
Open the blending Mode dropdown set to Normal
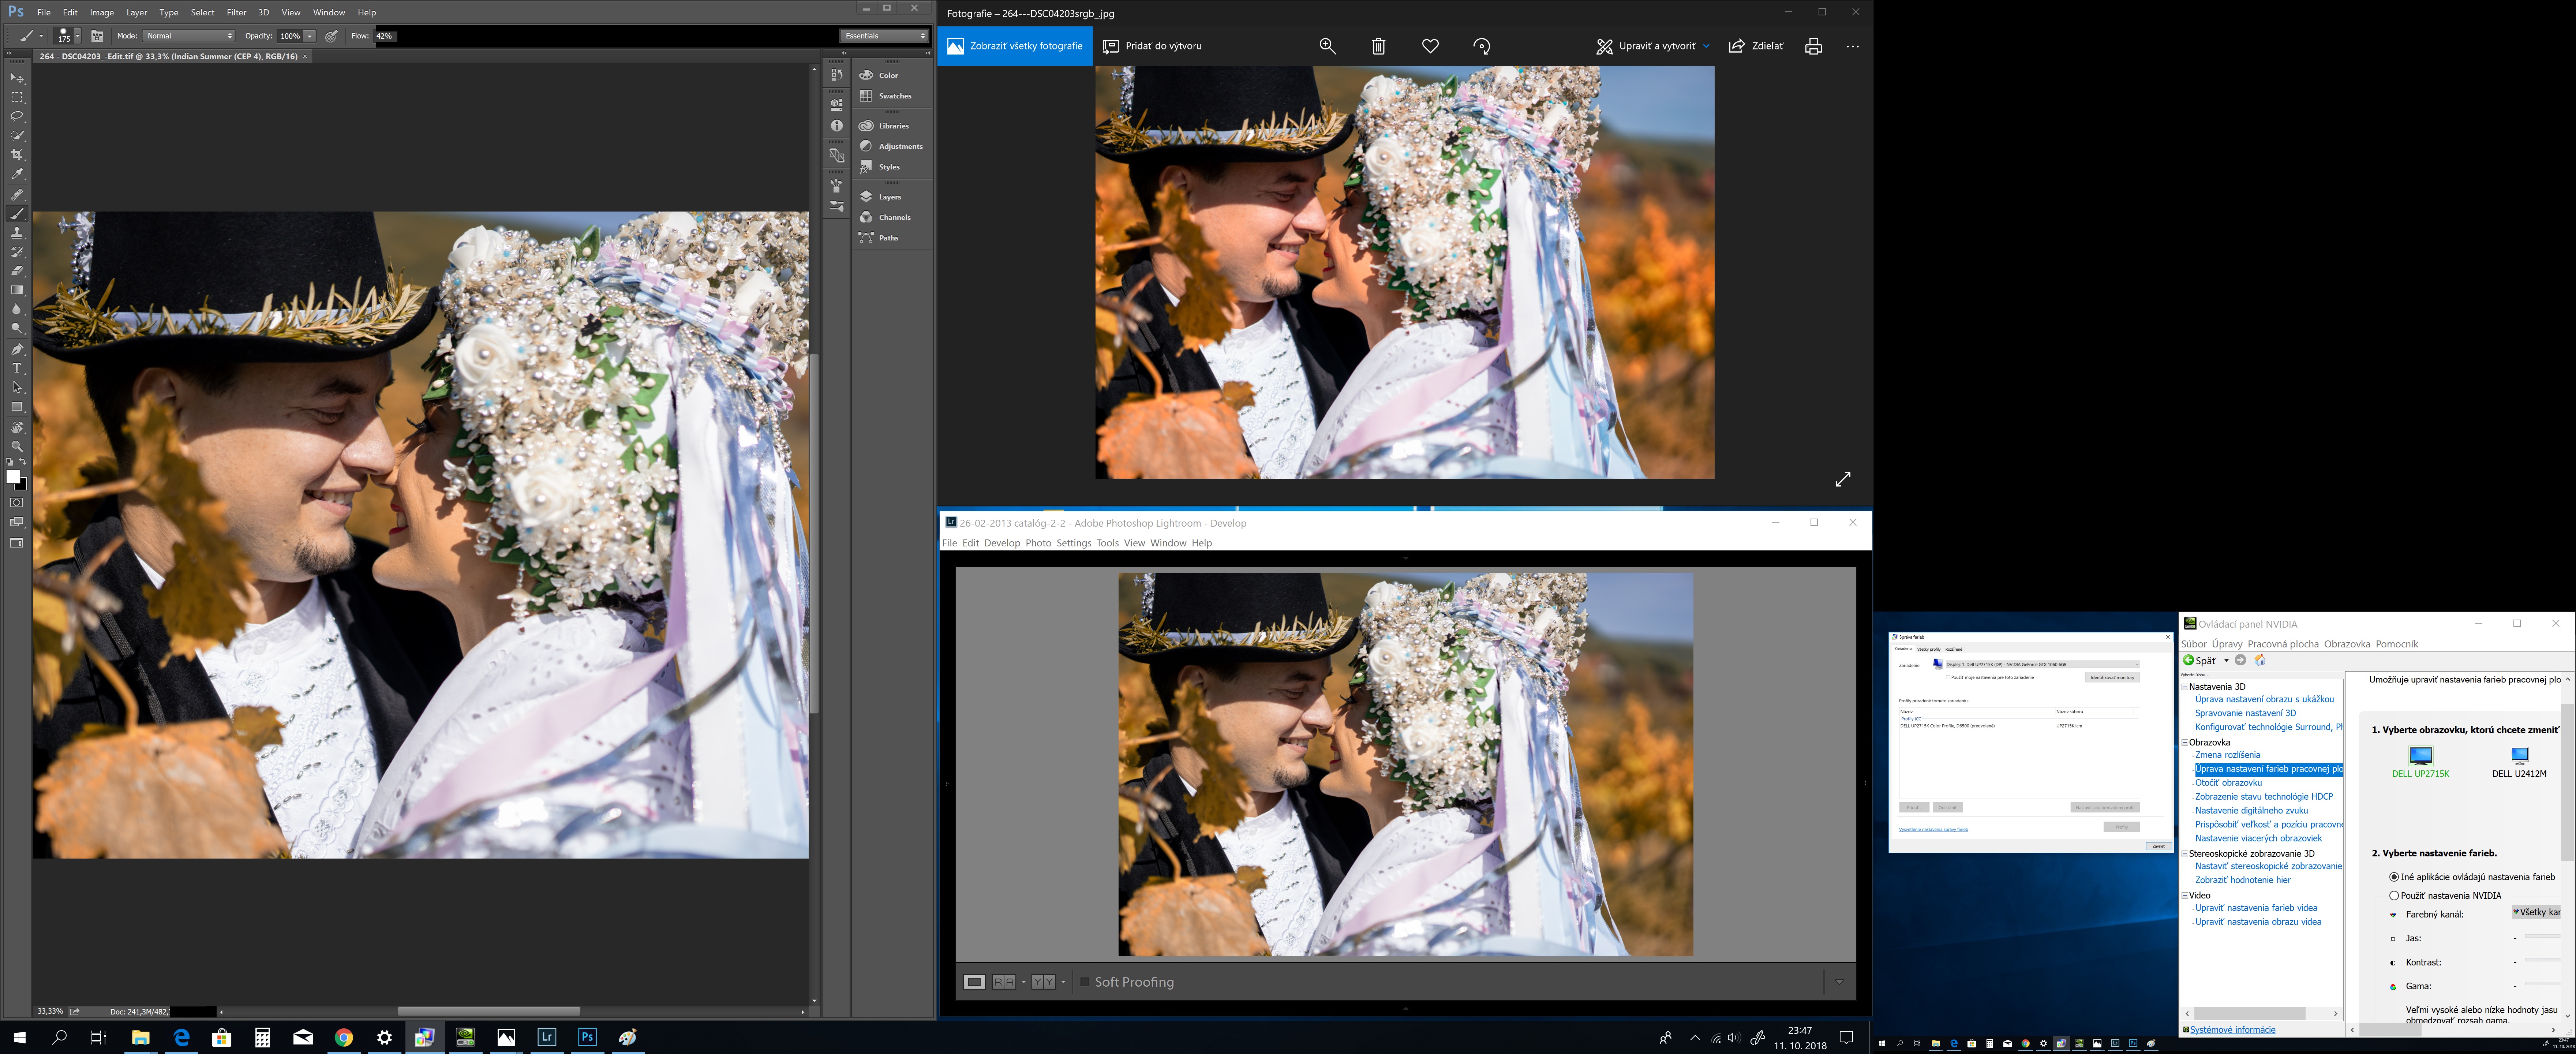click(x=188, y=36)
